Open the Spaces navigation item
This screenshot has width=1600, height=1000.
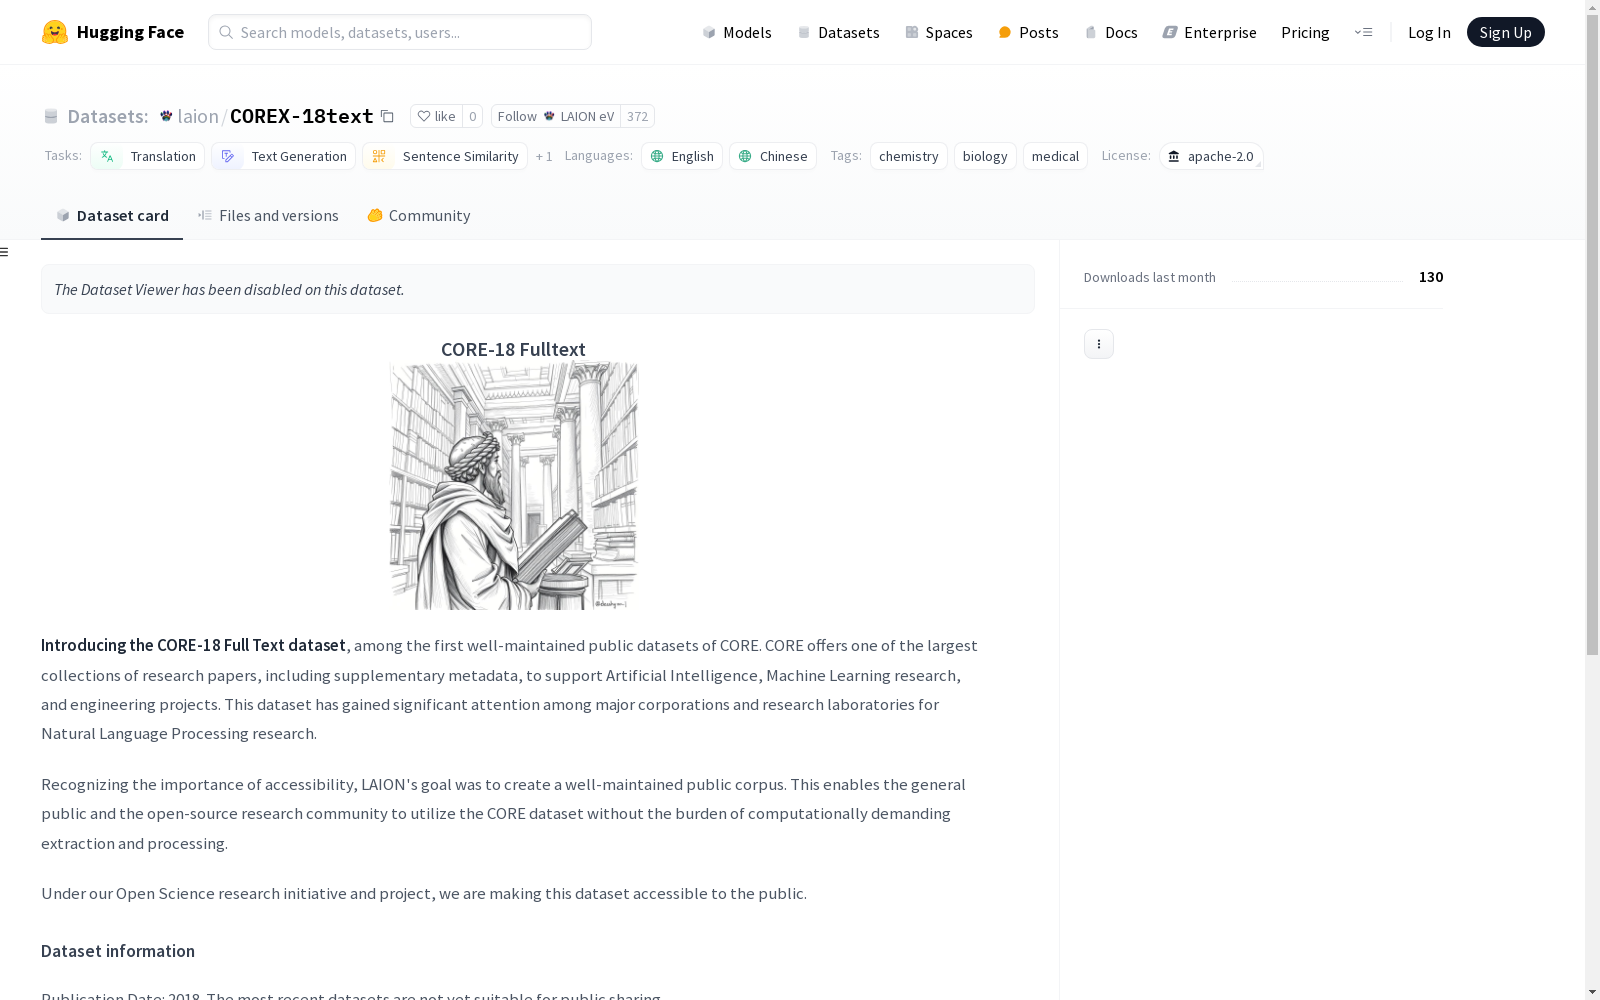[938, 32]
